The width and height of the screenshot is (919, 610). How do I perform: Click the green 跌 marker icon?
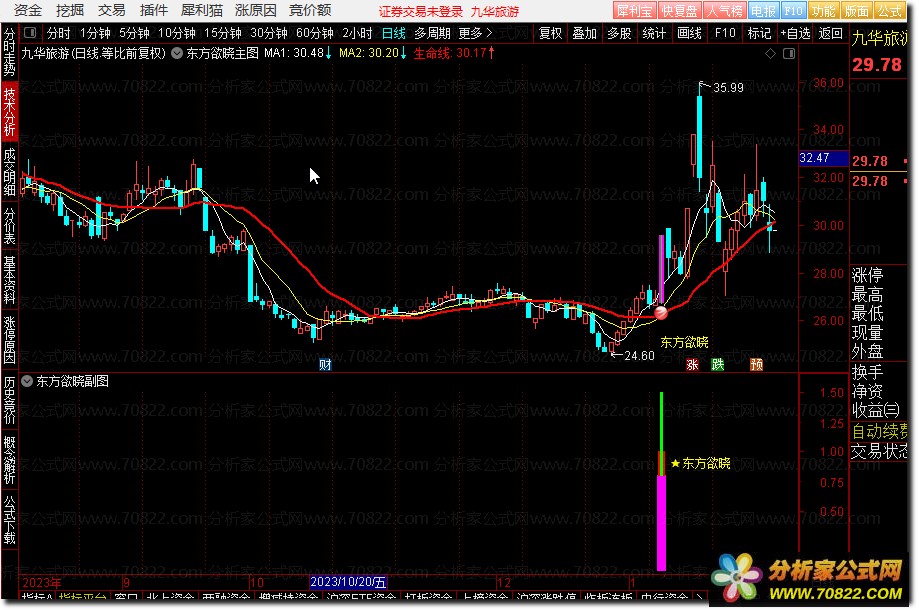point(717,364)
